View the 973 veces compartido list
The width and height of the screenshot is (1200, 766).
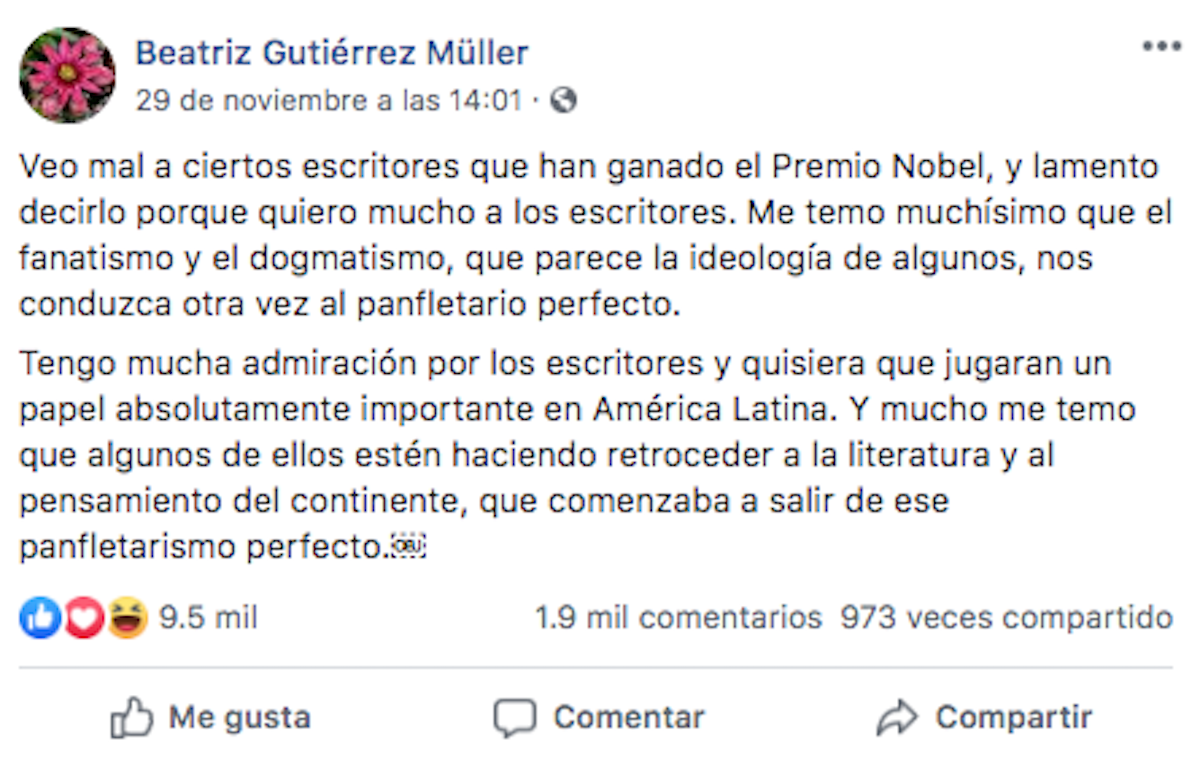1006,619
